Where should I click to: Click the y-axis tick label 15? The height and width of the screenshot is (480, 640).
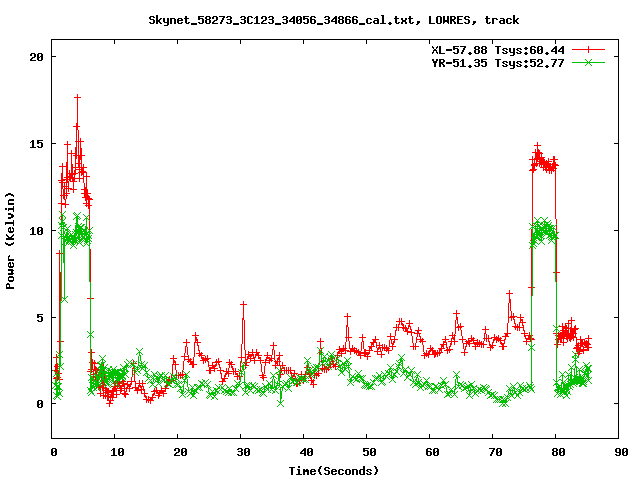[36, 144]
